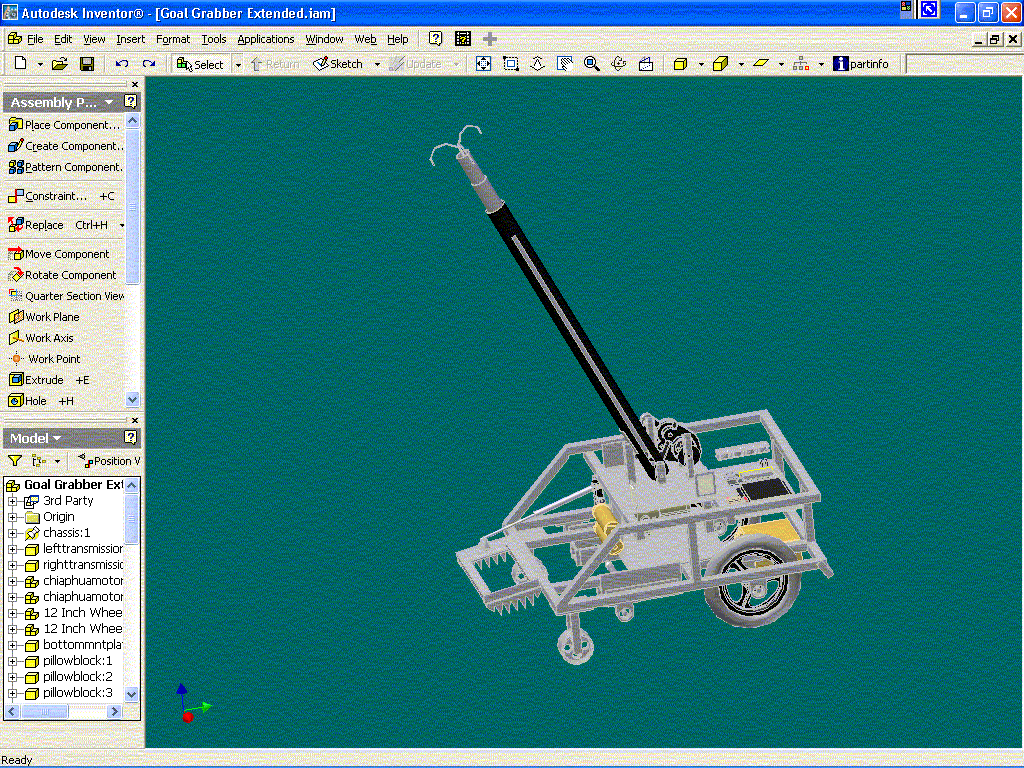Image resolution: width=1024 pixels, height=768 pixels.
Task: Click the component hierarchy structure icon
Action: [801, 63]
